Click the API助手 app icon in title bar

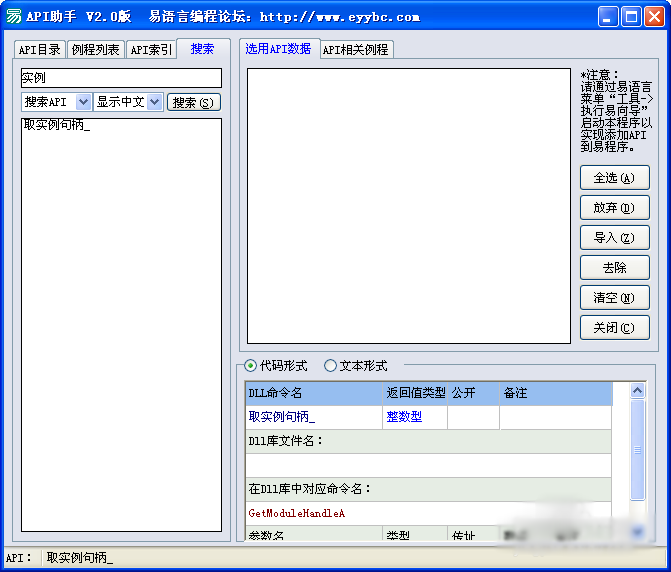point(15,17)
